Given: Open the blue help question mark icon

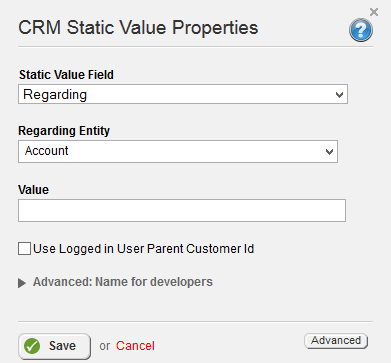Looking at the screenshot, I should coord(361,30).
